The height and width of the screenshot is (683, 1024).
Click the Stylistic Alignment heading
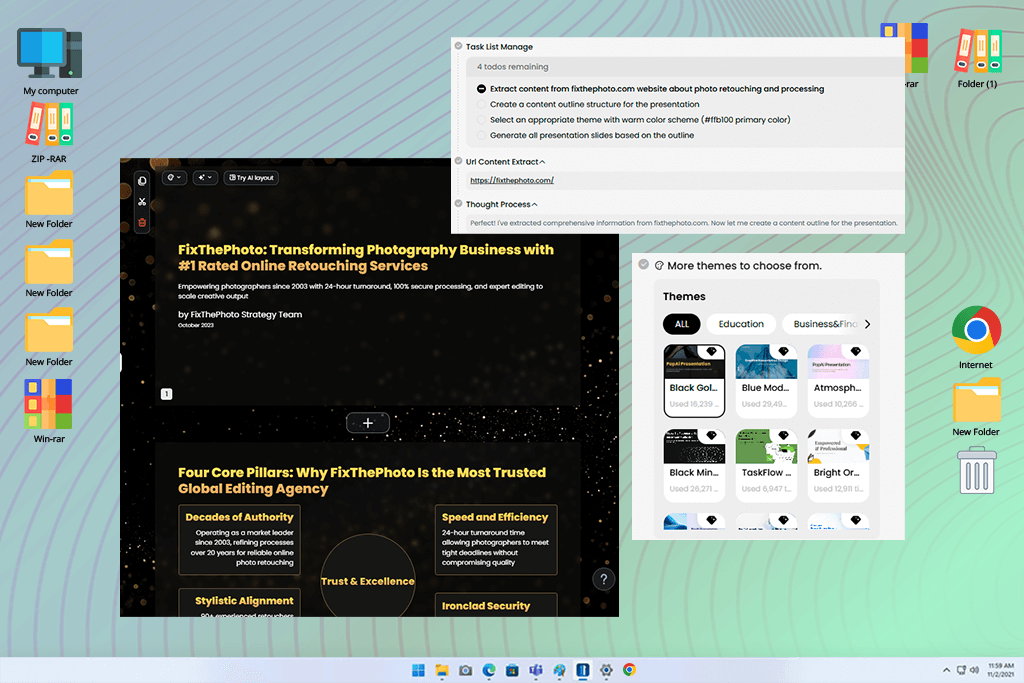(244, 601)
